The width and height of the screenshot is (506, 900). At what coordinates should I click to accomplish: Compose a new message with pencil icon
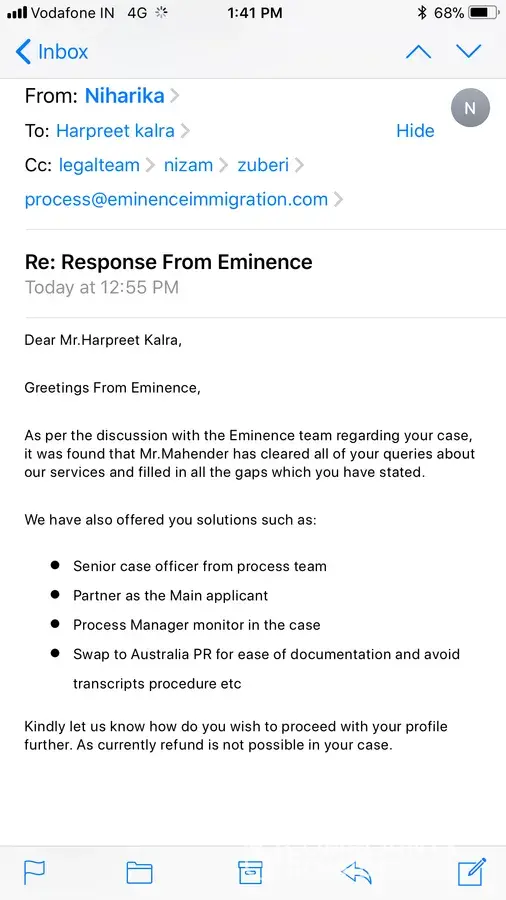(x=472, y=872)
